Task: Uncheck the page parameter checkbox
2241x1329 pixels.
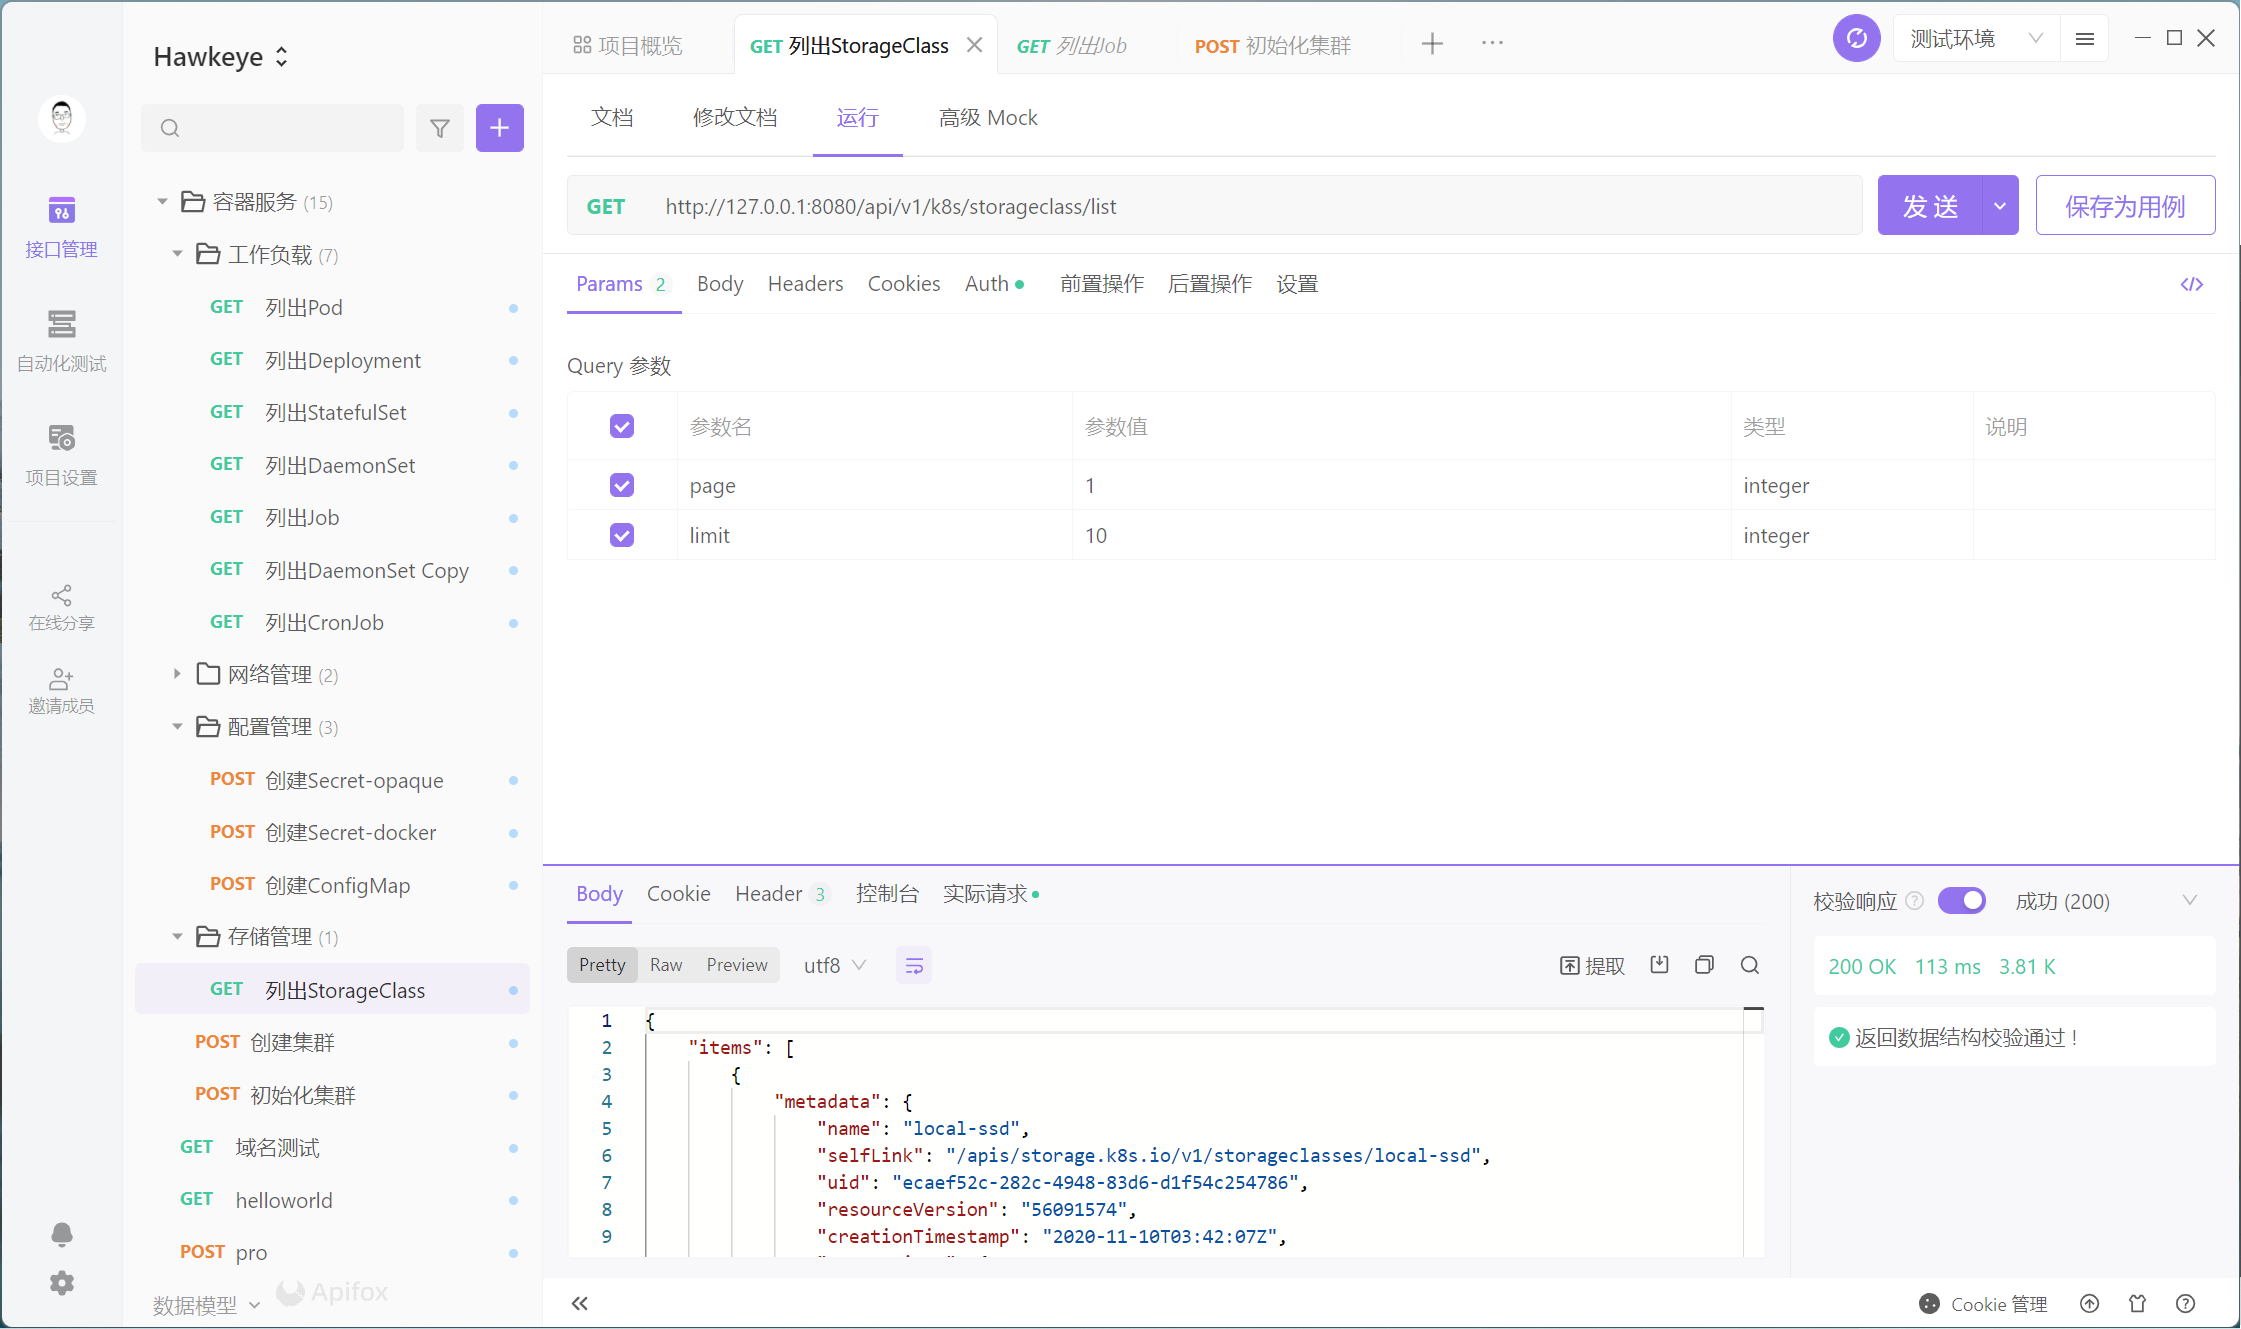Action: [622, 485]
